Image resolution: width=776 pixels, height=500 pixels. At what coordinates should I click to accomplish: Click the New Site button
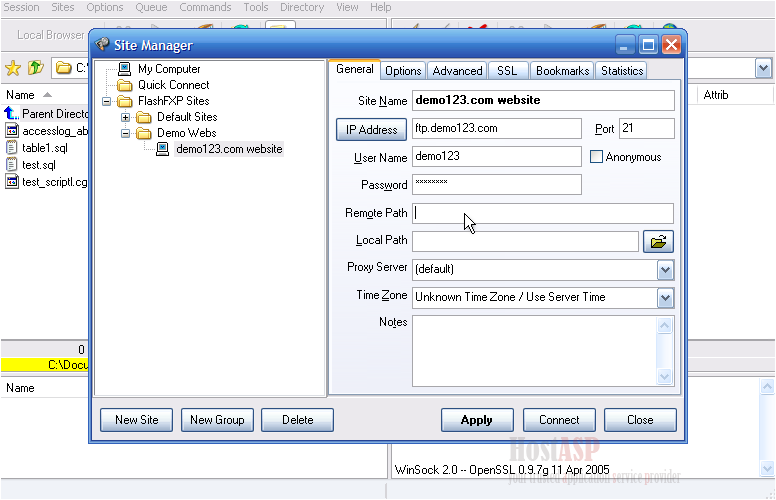(x=137, y=420)
